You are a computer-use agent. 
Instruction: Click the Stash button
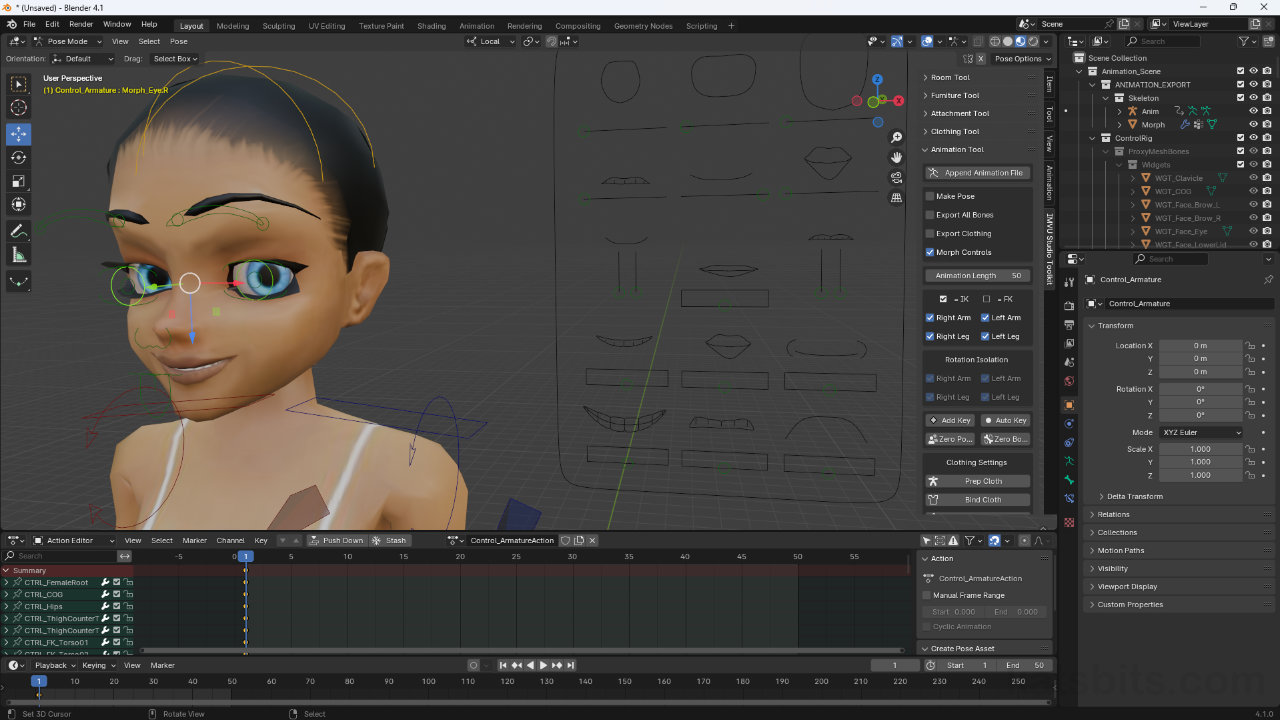pos(389,540)
